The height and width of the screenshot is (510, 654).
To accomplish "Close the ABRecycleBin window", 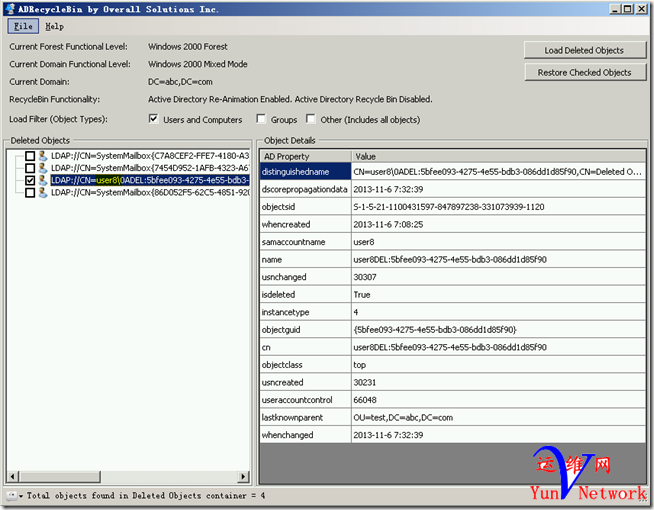I will (641, 9).
